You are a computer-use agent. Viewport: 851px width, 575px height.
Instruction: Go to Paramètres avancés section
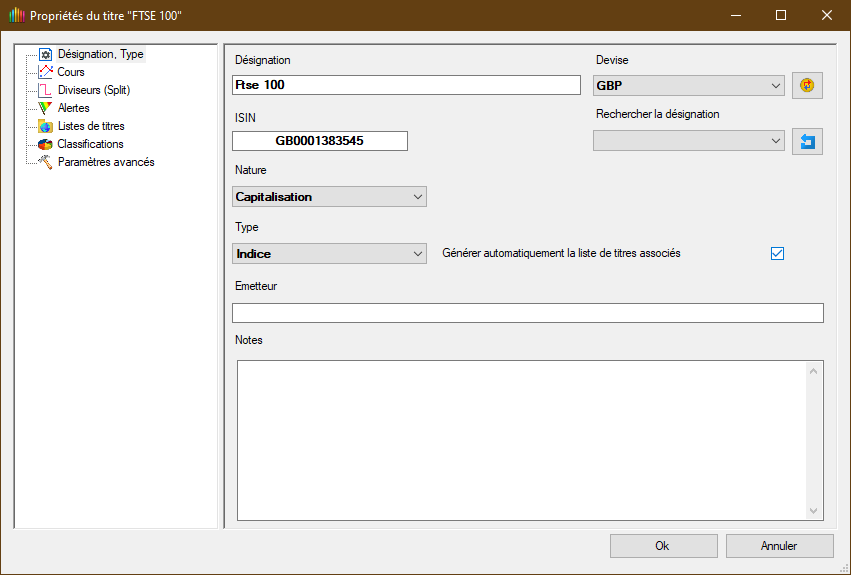point(106,162)
